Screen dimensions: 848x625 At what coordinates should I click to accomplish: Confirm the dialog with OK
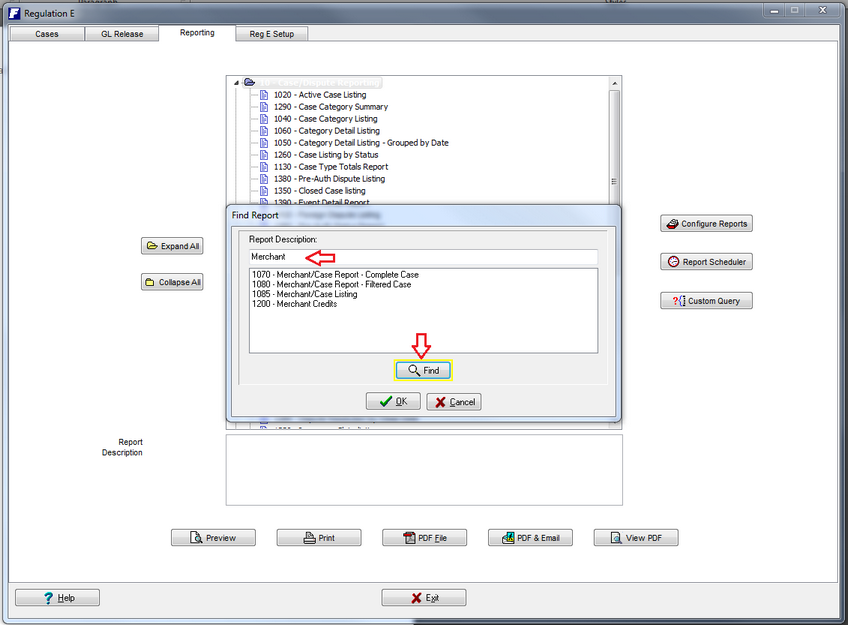[393, 401]
